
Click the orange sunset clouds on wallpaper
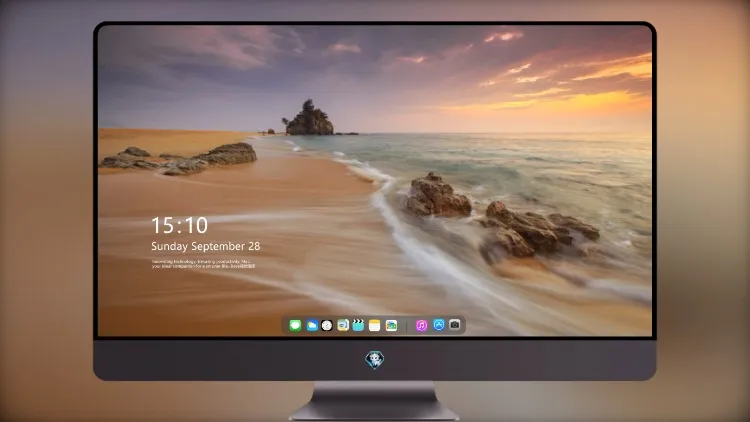pos(574,84)
